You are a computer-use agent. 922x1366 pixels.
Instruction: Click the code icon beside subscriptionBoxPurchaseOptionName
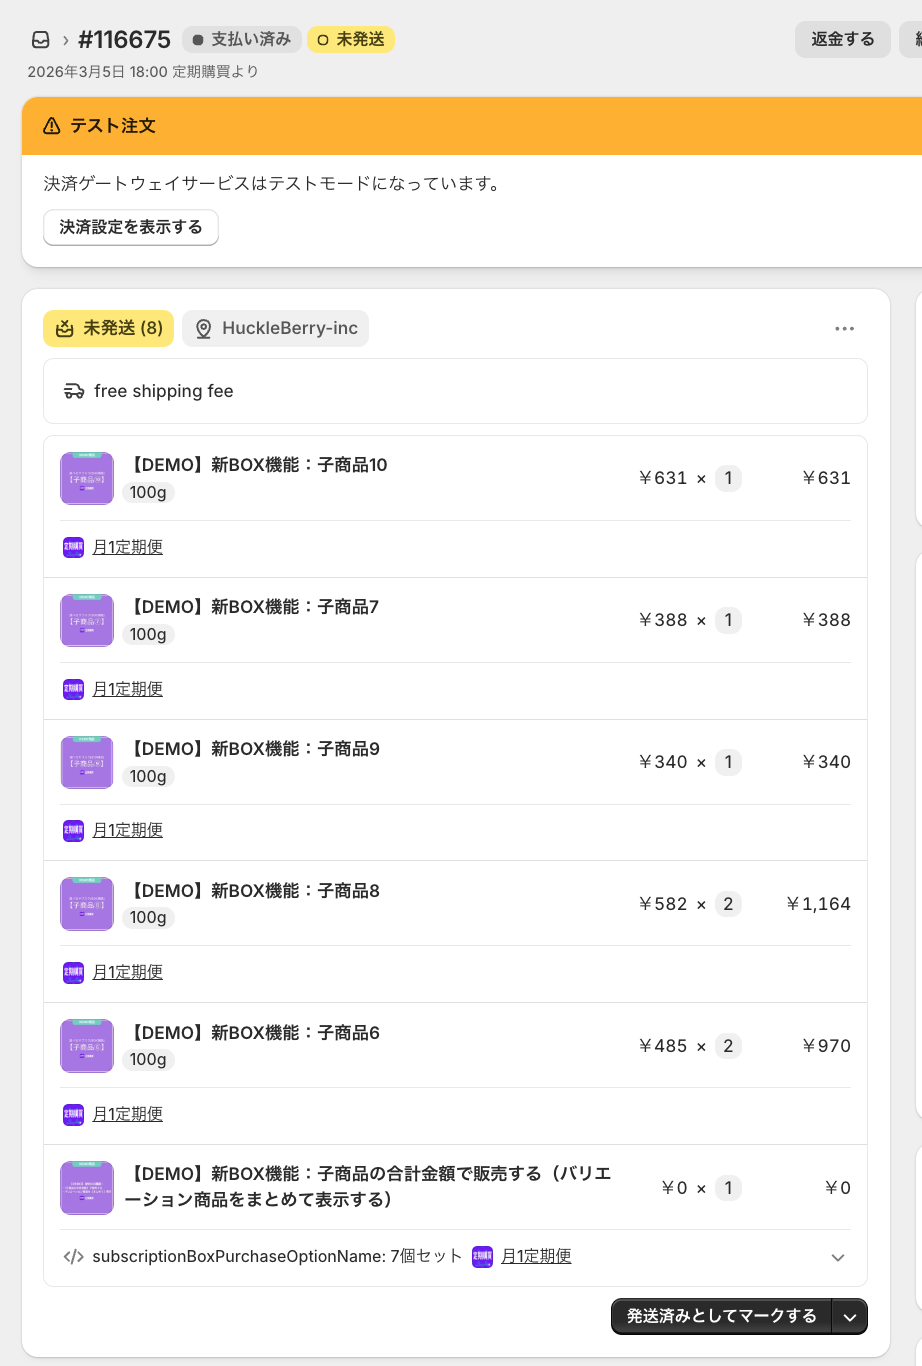(x=73, y=1257)
